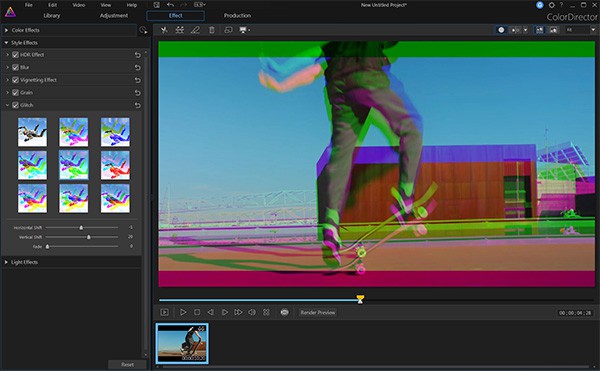
Task: Click the trash delete icon
Action: [212, 30]
